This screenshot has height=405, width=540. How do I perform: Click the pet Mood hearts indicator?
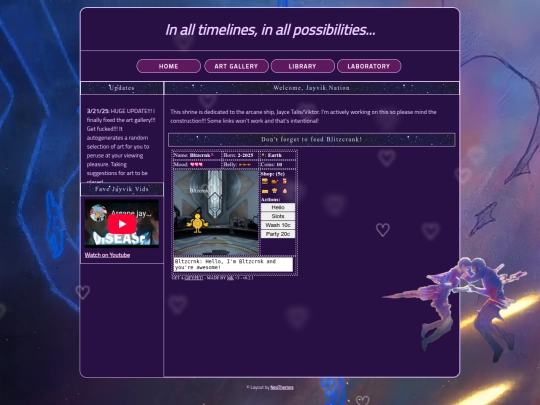coord(196,165)
